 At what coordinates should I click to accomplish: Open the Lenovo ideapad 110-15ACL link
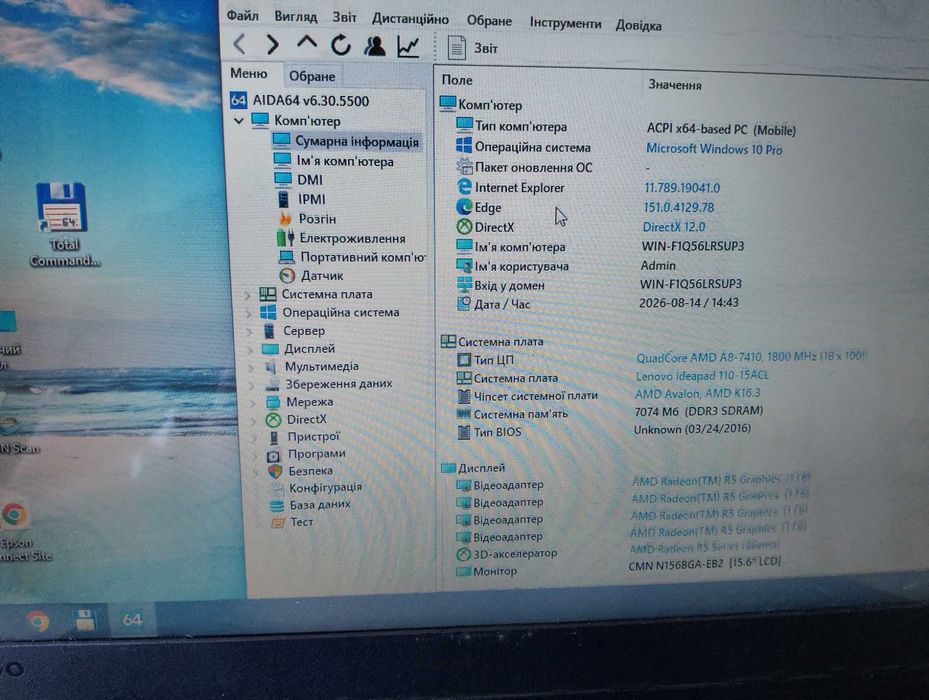click(x=702, y=375)
